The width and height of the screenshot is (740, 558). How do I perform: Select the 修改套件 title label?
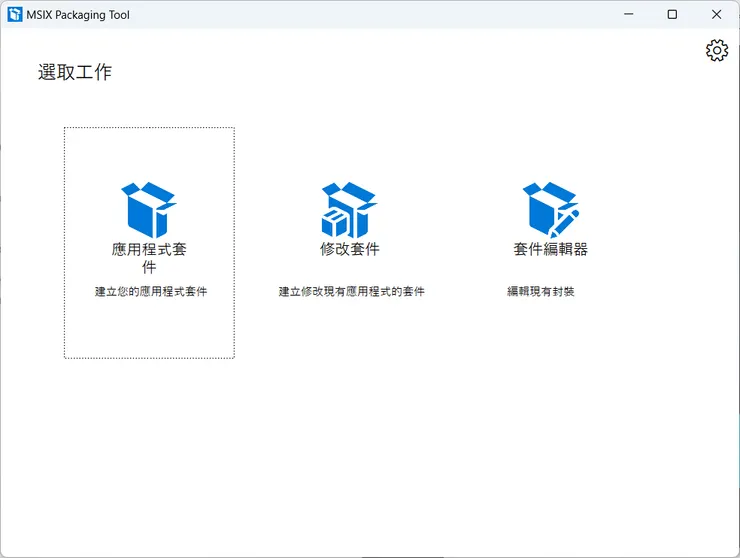[x=350, y=249]
